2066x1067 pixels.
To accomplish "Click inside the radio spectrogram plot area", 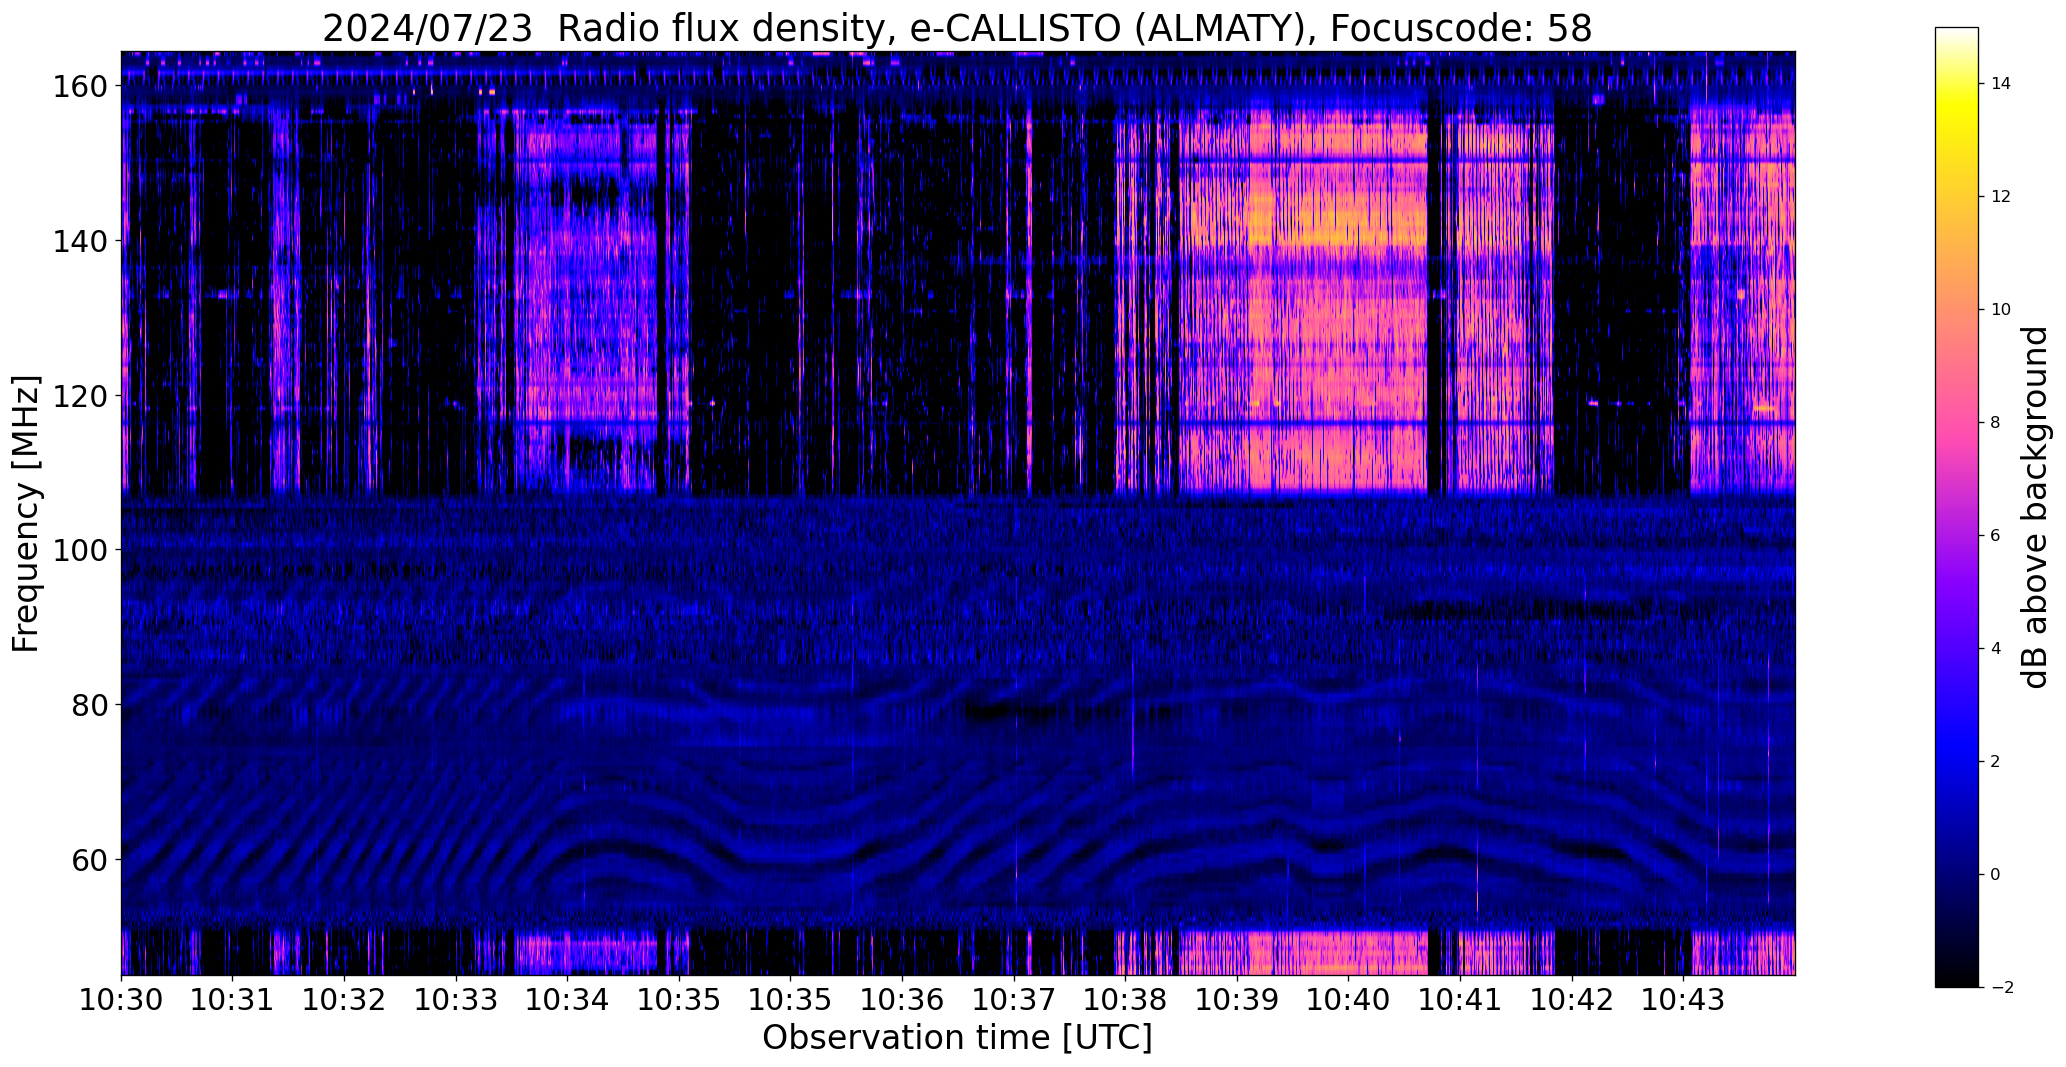I will point(958,513).
